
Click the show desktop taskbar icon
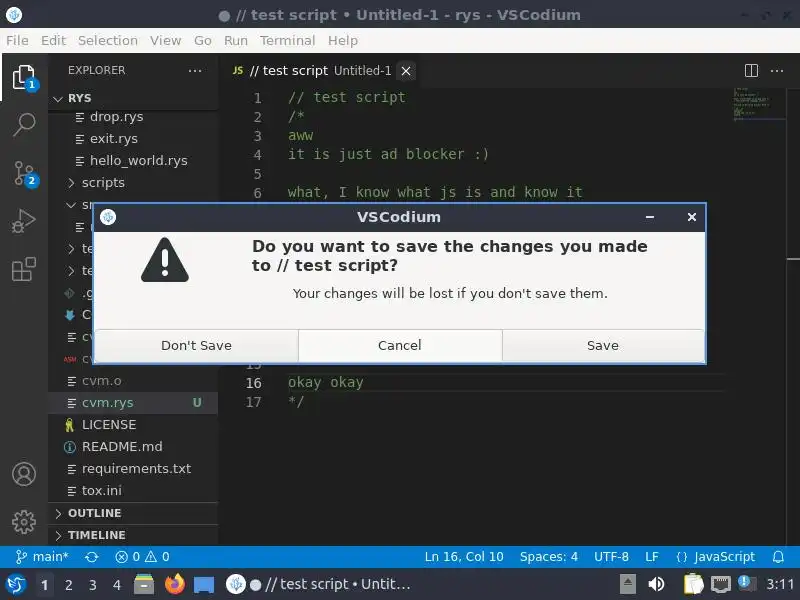pyautogui.click(x=204, y=585)
